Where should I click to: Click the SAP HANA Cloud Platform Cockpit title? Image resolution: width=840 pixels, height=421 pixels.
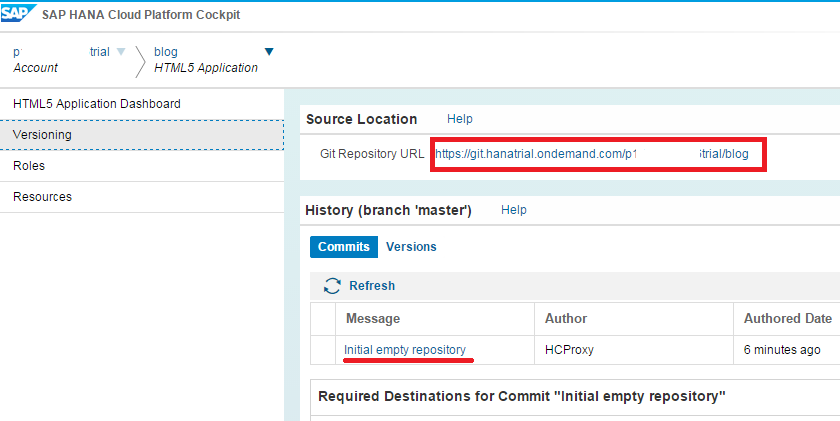click(141, 14)
